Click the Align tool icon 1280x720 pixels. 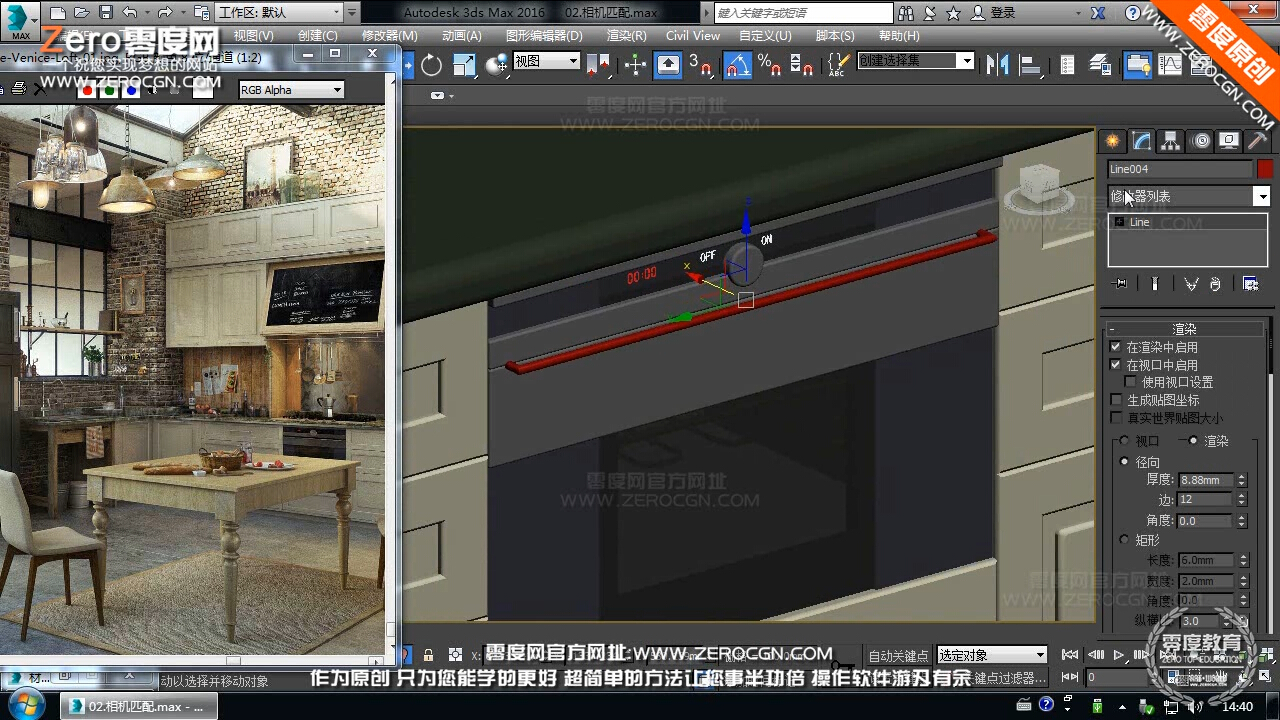click(x=1030, y=66)
